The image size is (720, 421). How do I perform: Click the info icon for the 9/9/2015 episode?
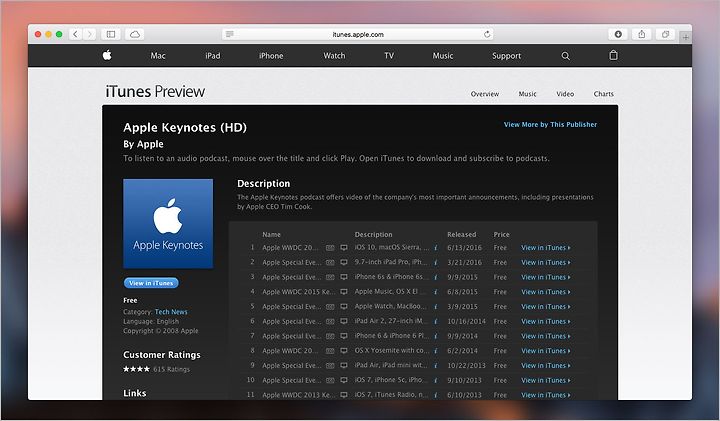click(x=435, y=277)
